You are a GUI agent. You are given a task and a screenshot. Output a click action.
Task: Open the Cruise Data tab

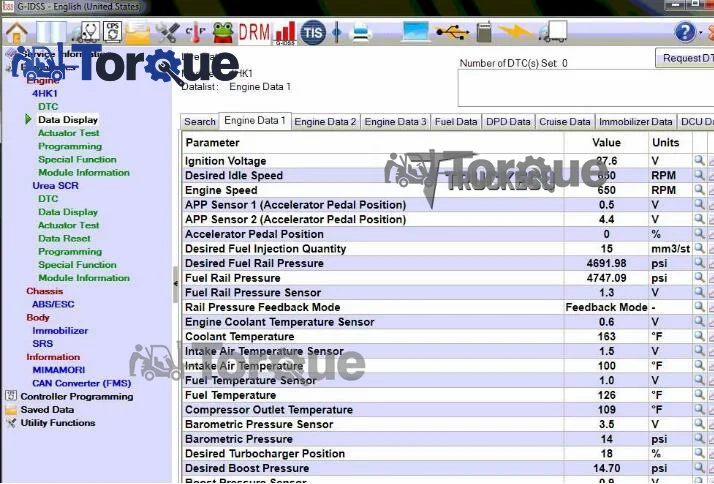pyautogui.click(x=565, y=122)
